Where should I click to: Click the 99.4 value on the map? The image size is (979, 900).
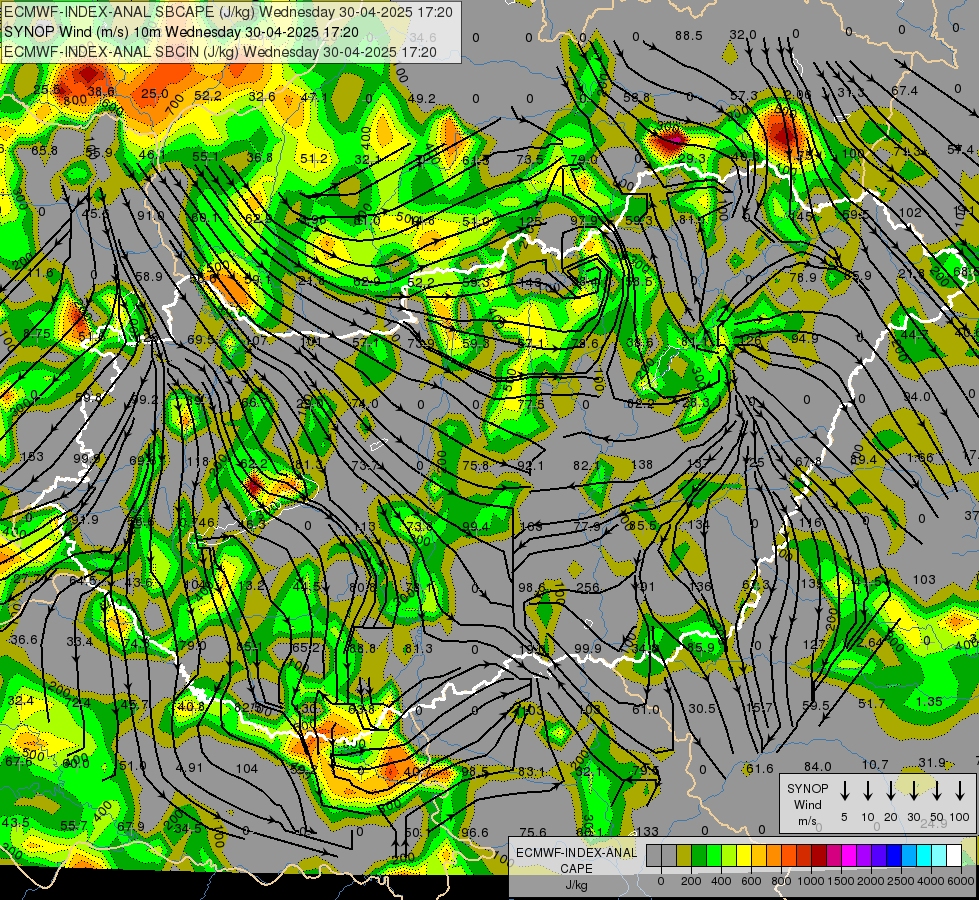coord(476,527)
